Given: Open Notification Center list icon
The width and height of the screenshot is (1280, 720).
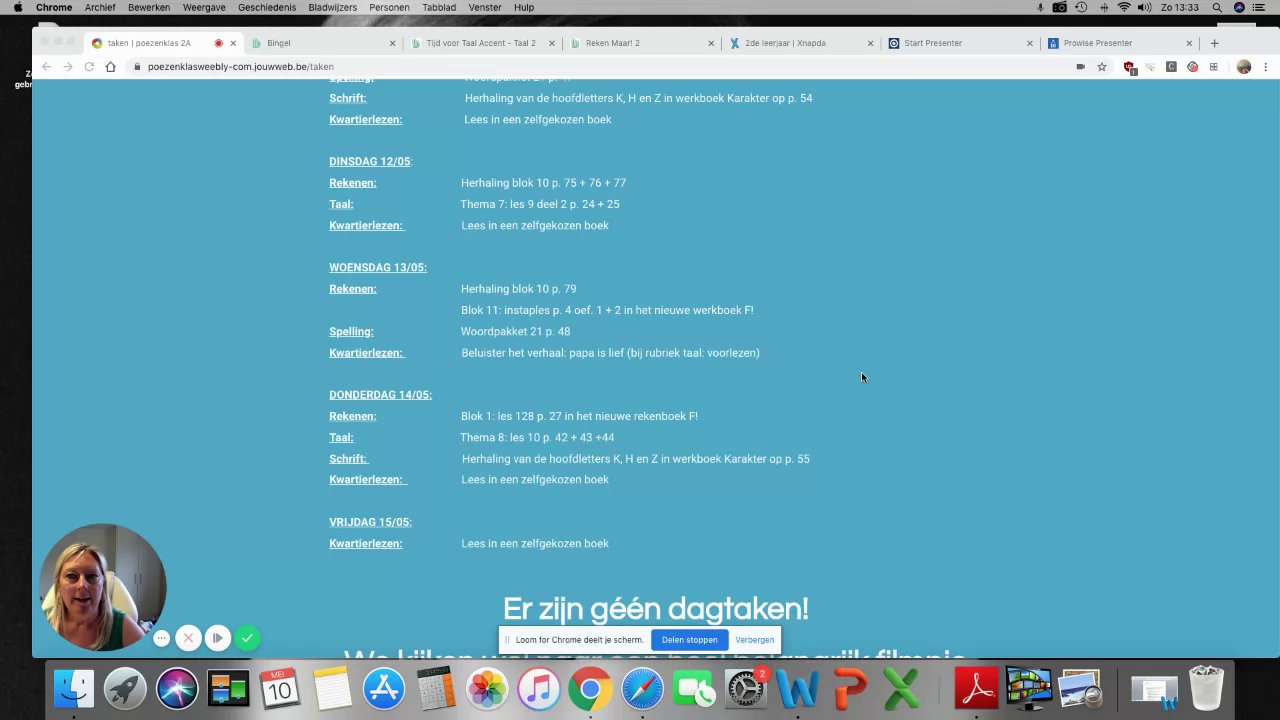Looking at the screenshot, I should coord(1261,7).
